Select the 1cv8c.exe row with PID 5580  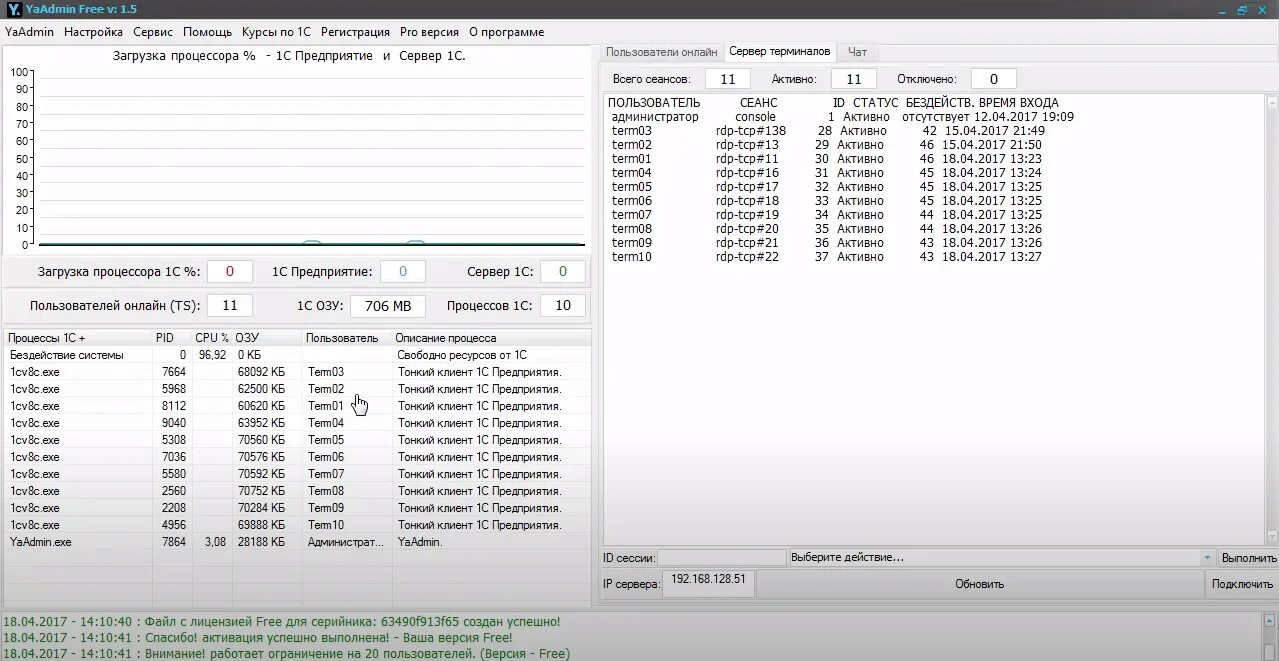298,474
